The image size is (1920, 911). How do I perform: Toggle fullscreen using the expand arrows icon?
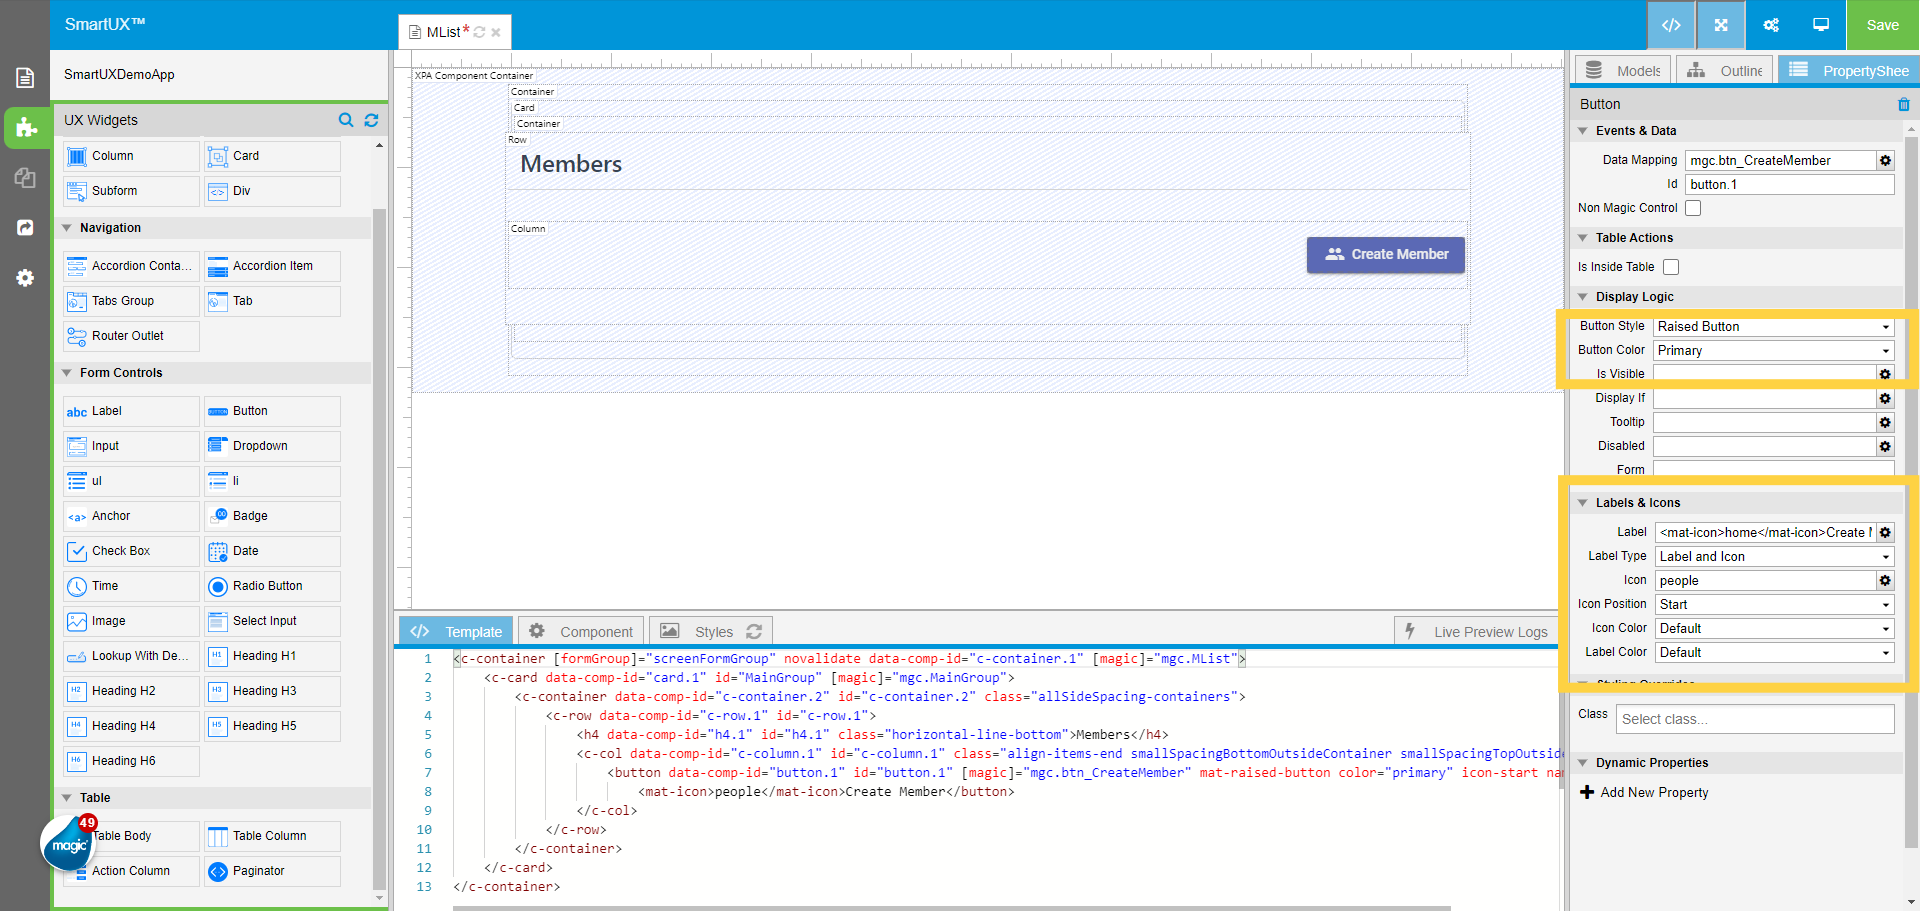1720,25
